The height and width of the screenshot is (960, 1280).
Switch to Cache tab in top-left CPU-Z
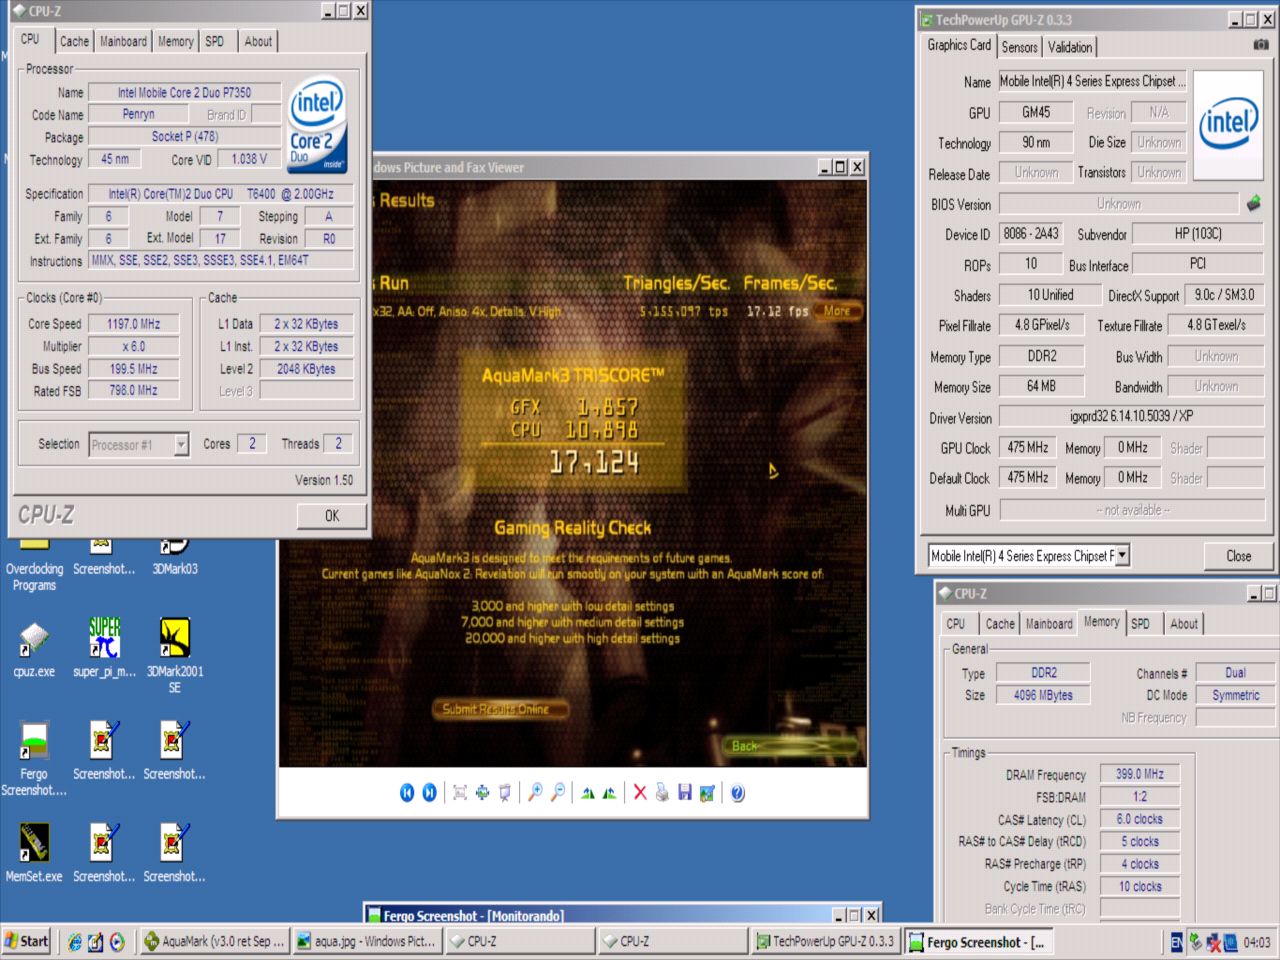[x=74, y=41]
